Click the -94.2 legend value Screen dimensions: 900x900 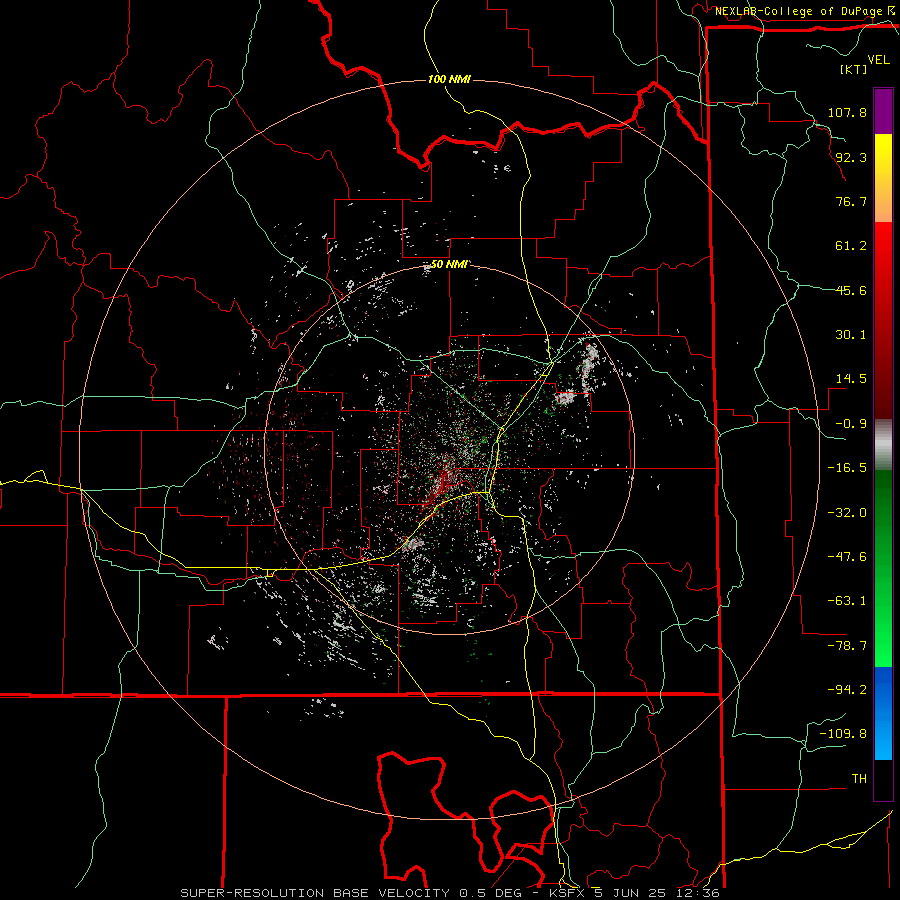(x=847, y=690)
